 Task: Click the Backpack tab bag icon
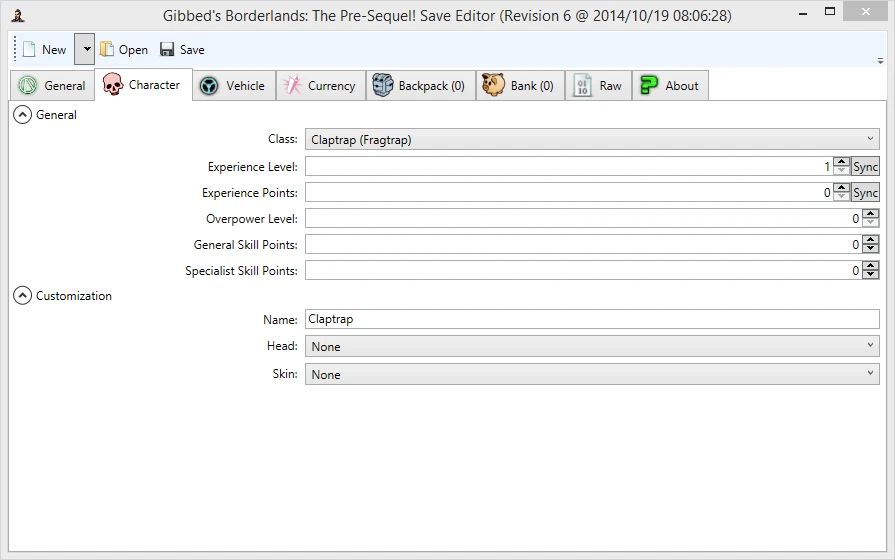(x=382, y=86)
